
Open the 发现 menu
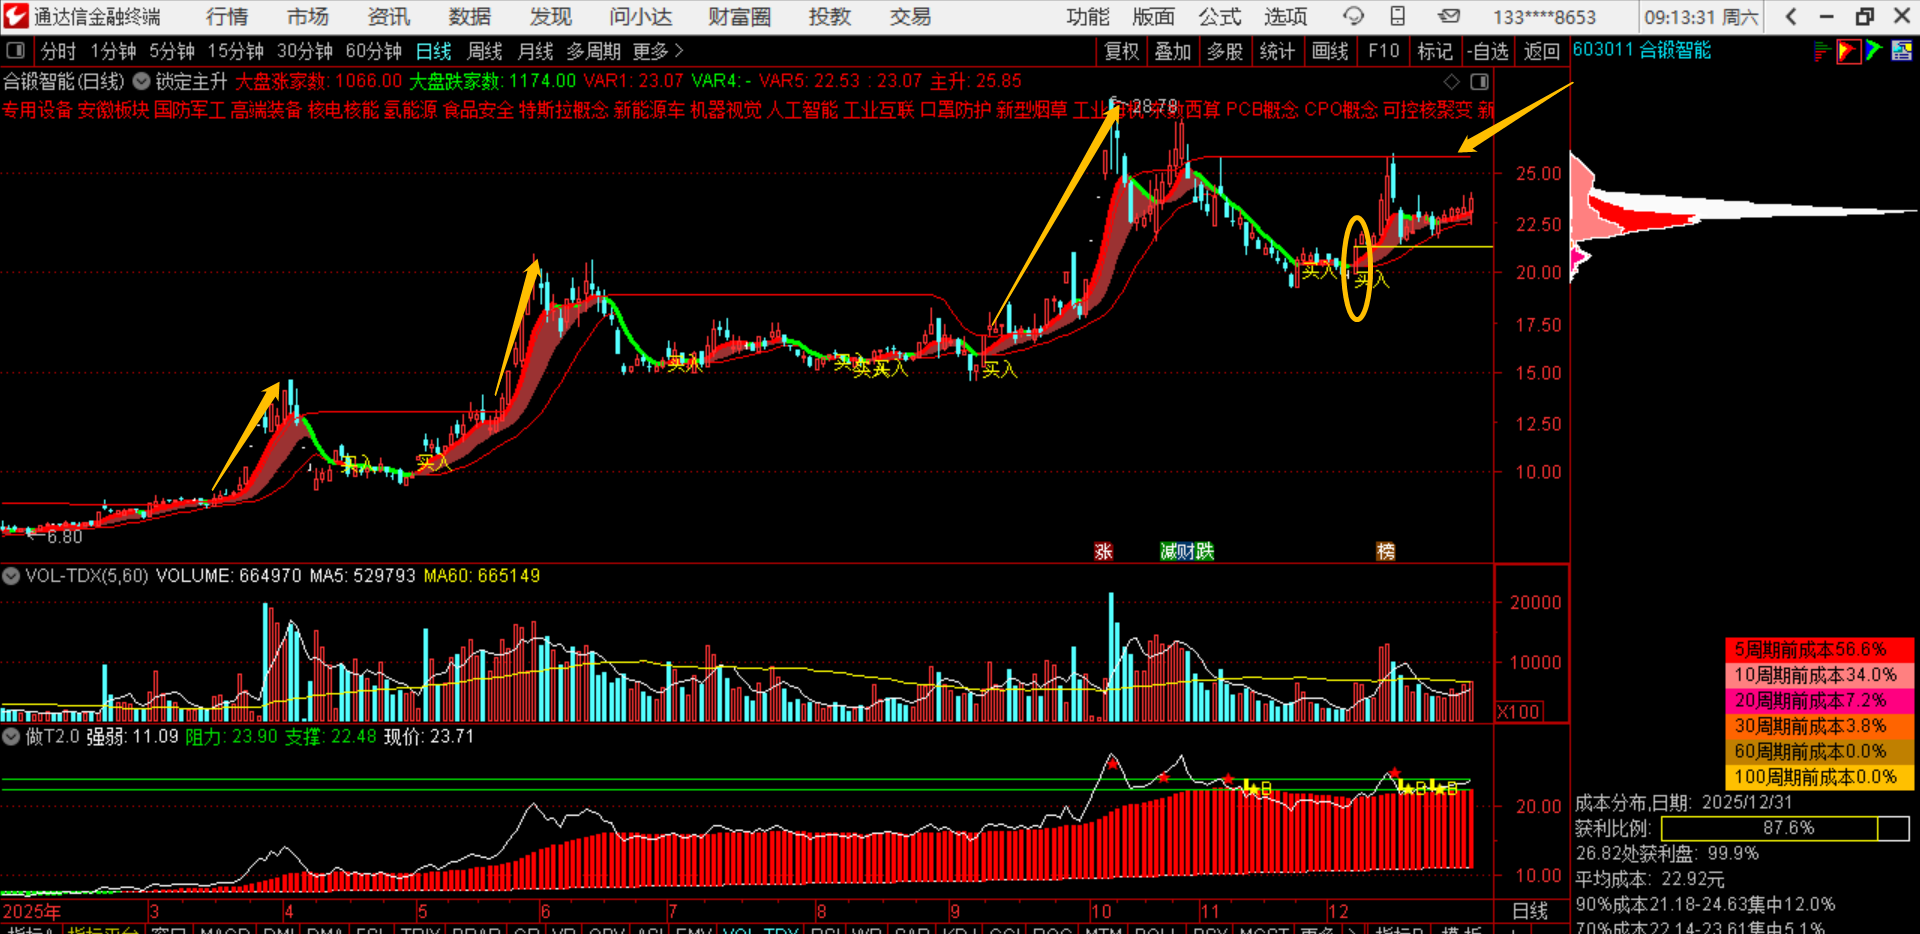click(551, 16)
